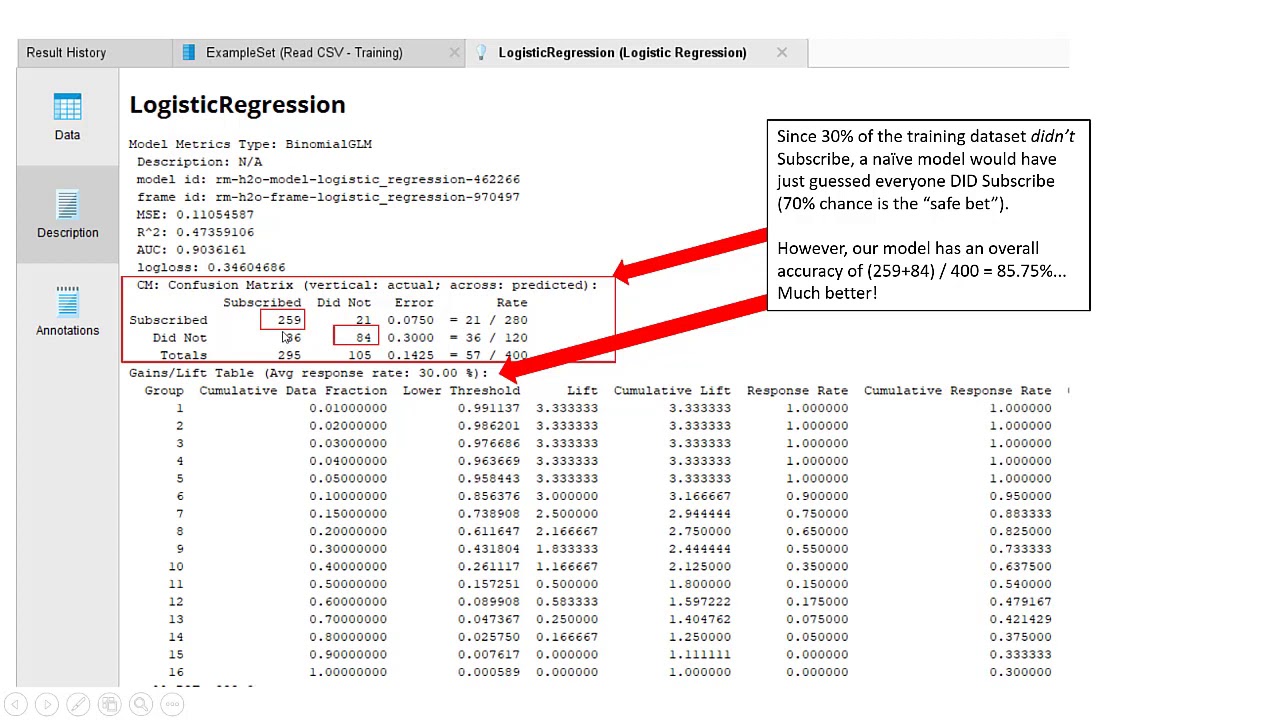Image resolution: width=1280 pixels, height=720 pixels.
Task: Click the 'Gains/Lift Table' header line
Action: 308,373
